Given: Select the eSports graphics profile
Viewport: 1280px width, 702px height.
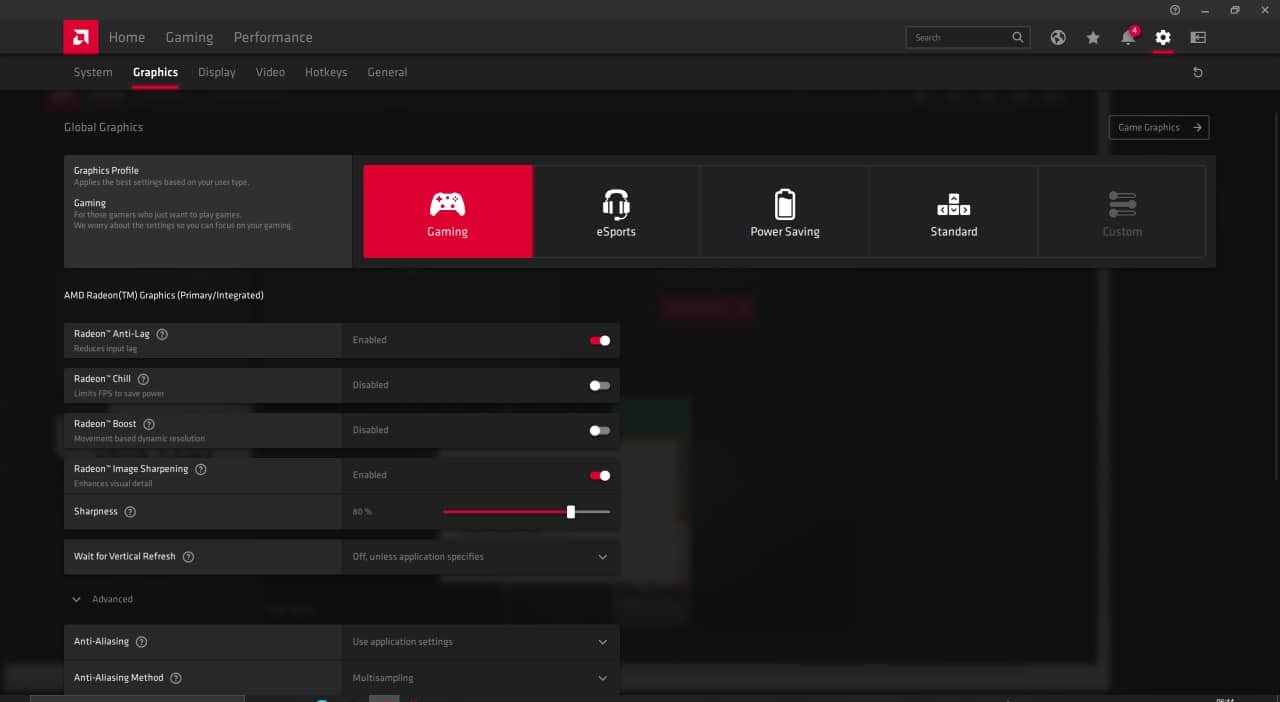Looking at the screenshot, I should click(616, 212).
